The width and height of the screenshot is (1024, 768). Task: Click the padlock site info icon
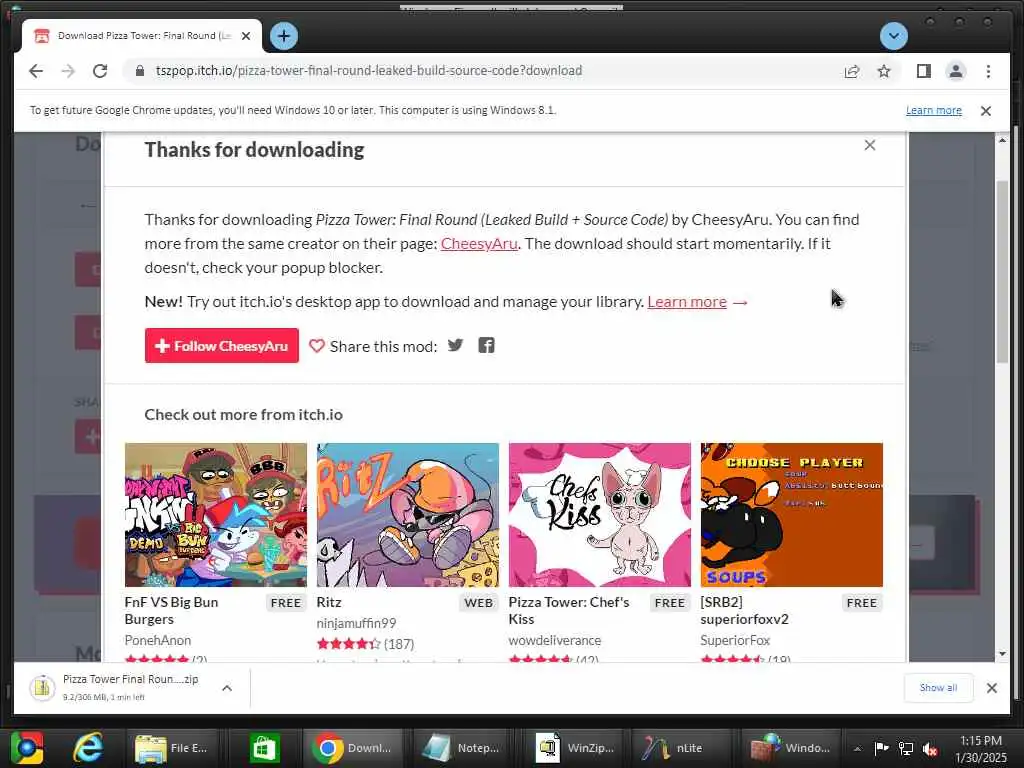pyautogui.click(x=139, y=71)
